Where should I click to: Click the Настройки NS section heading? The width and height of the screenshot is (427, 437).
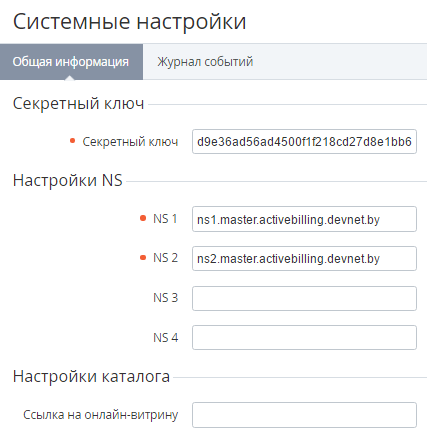pos(68,180)
